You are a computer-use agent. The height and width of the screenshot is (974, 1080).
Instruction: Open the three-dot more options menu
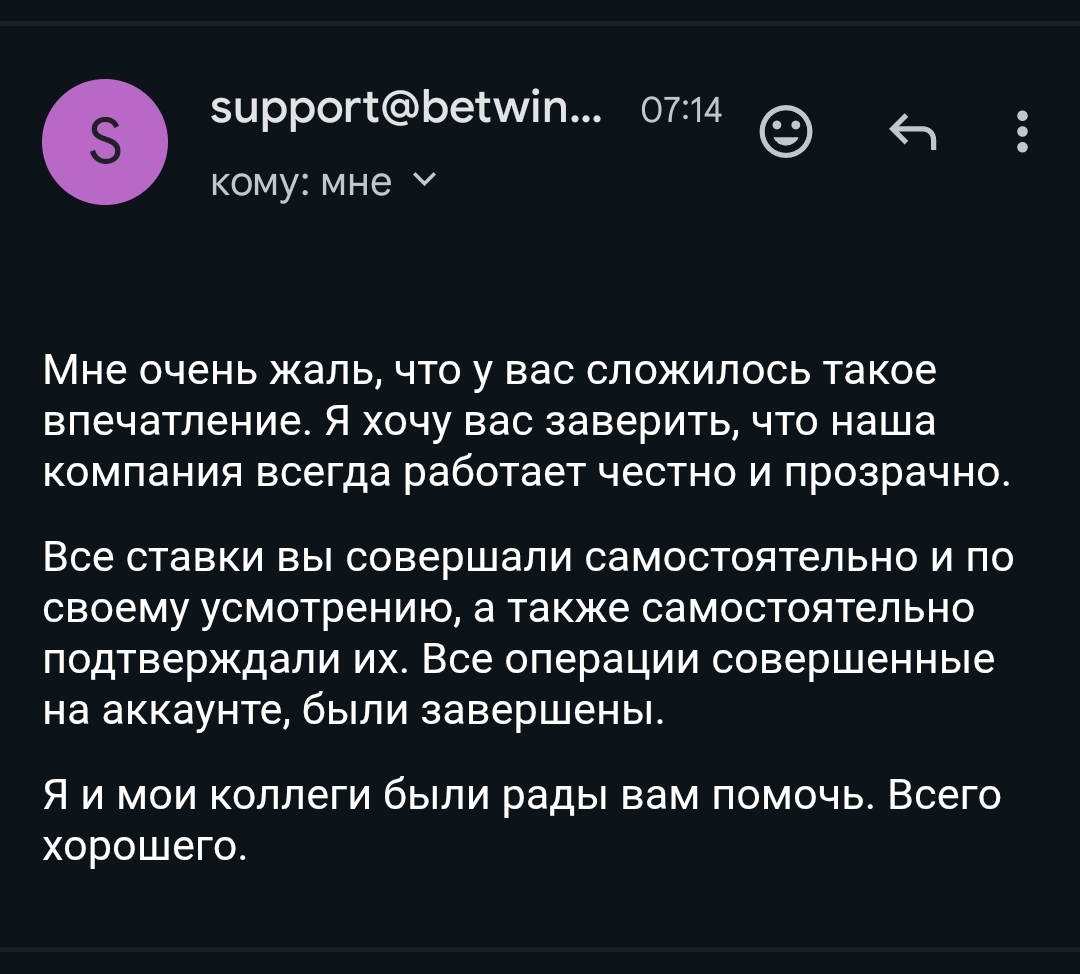[1021, 131]
